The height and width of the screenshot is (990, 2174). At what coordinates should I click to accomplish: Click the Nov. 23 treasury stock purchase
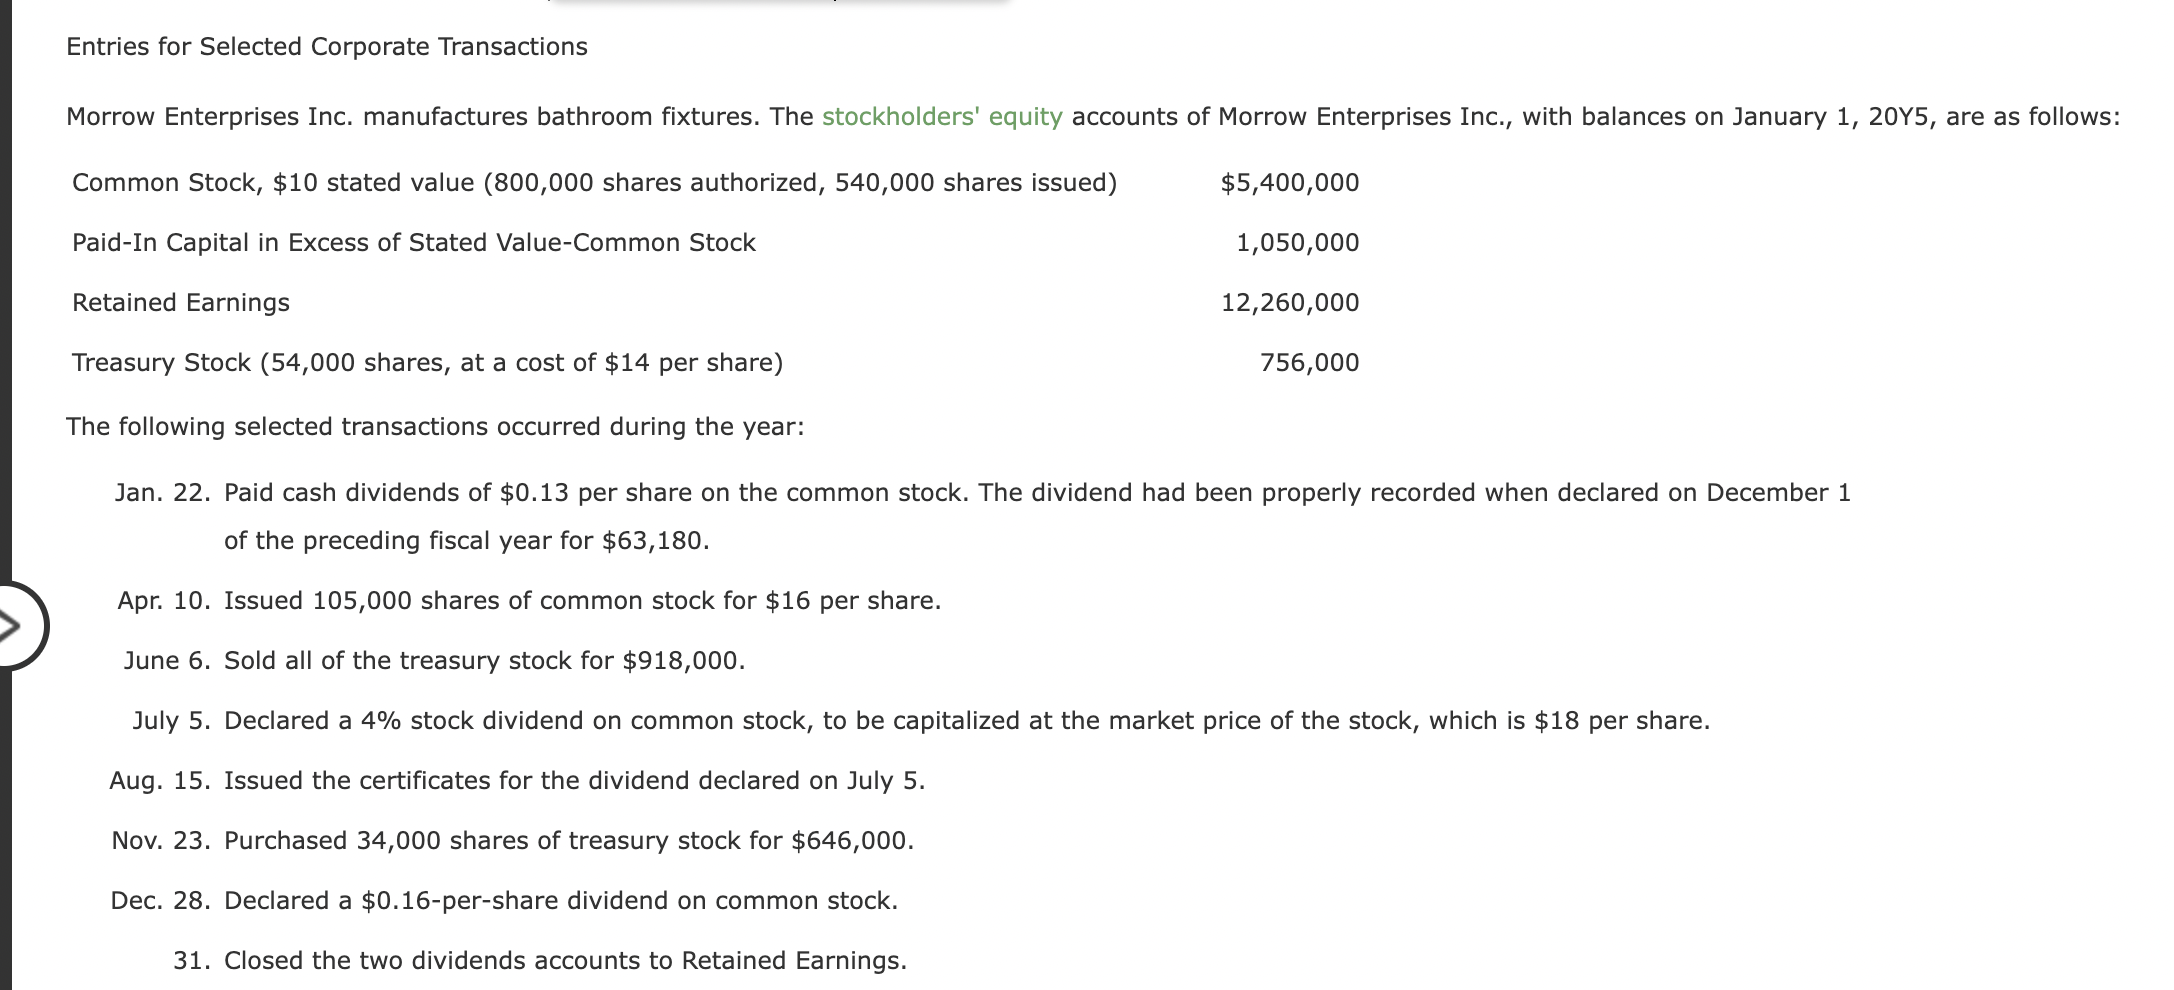(513, 841)
